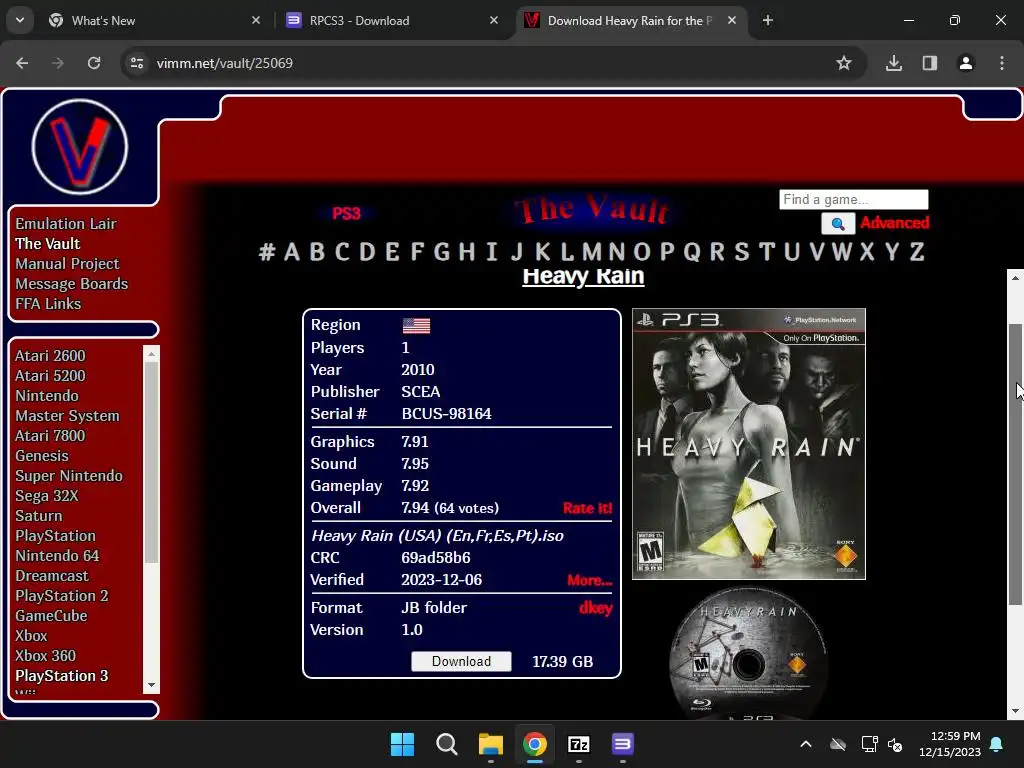The height and width of the screenshot is (768, 1024).
Task: Click the Chrome taskbar icon
Action: click(x=535, y=744)
